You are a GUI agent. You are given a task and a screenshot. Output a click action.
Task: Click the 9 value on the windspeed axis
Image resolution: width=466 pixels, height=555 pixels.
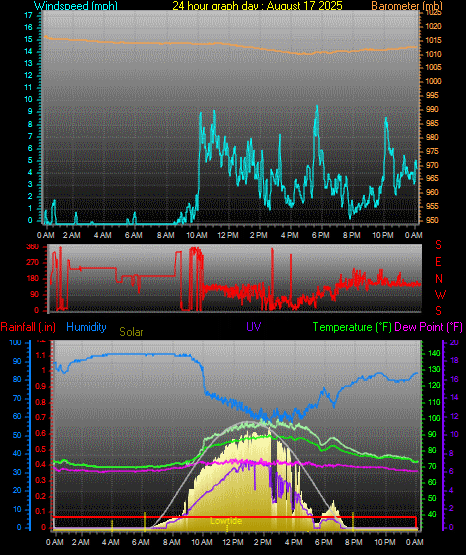[x=30, y=111]
